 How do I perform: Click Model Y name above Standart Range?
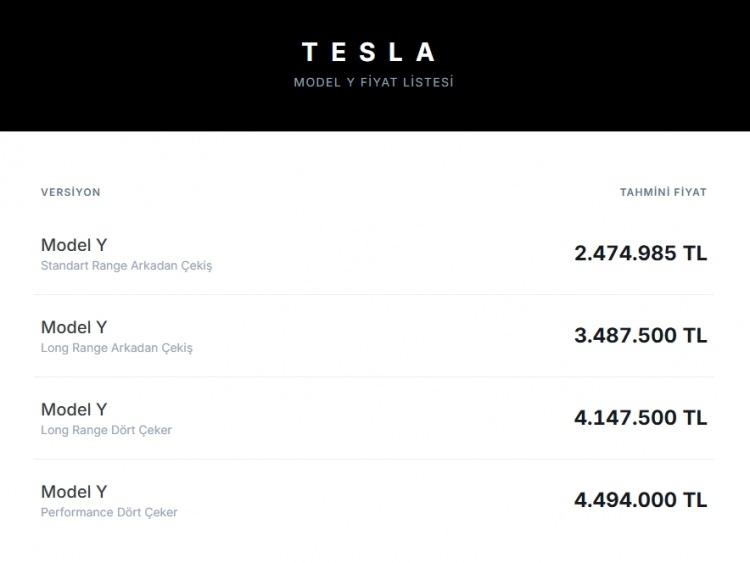(x=74, y=245)
